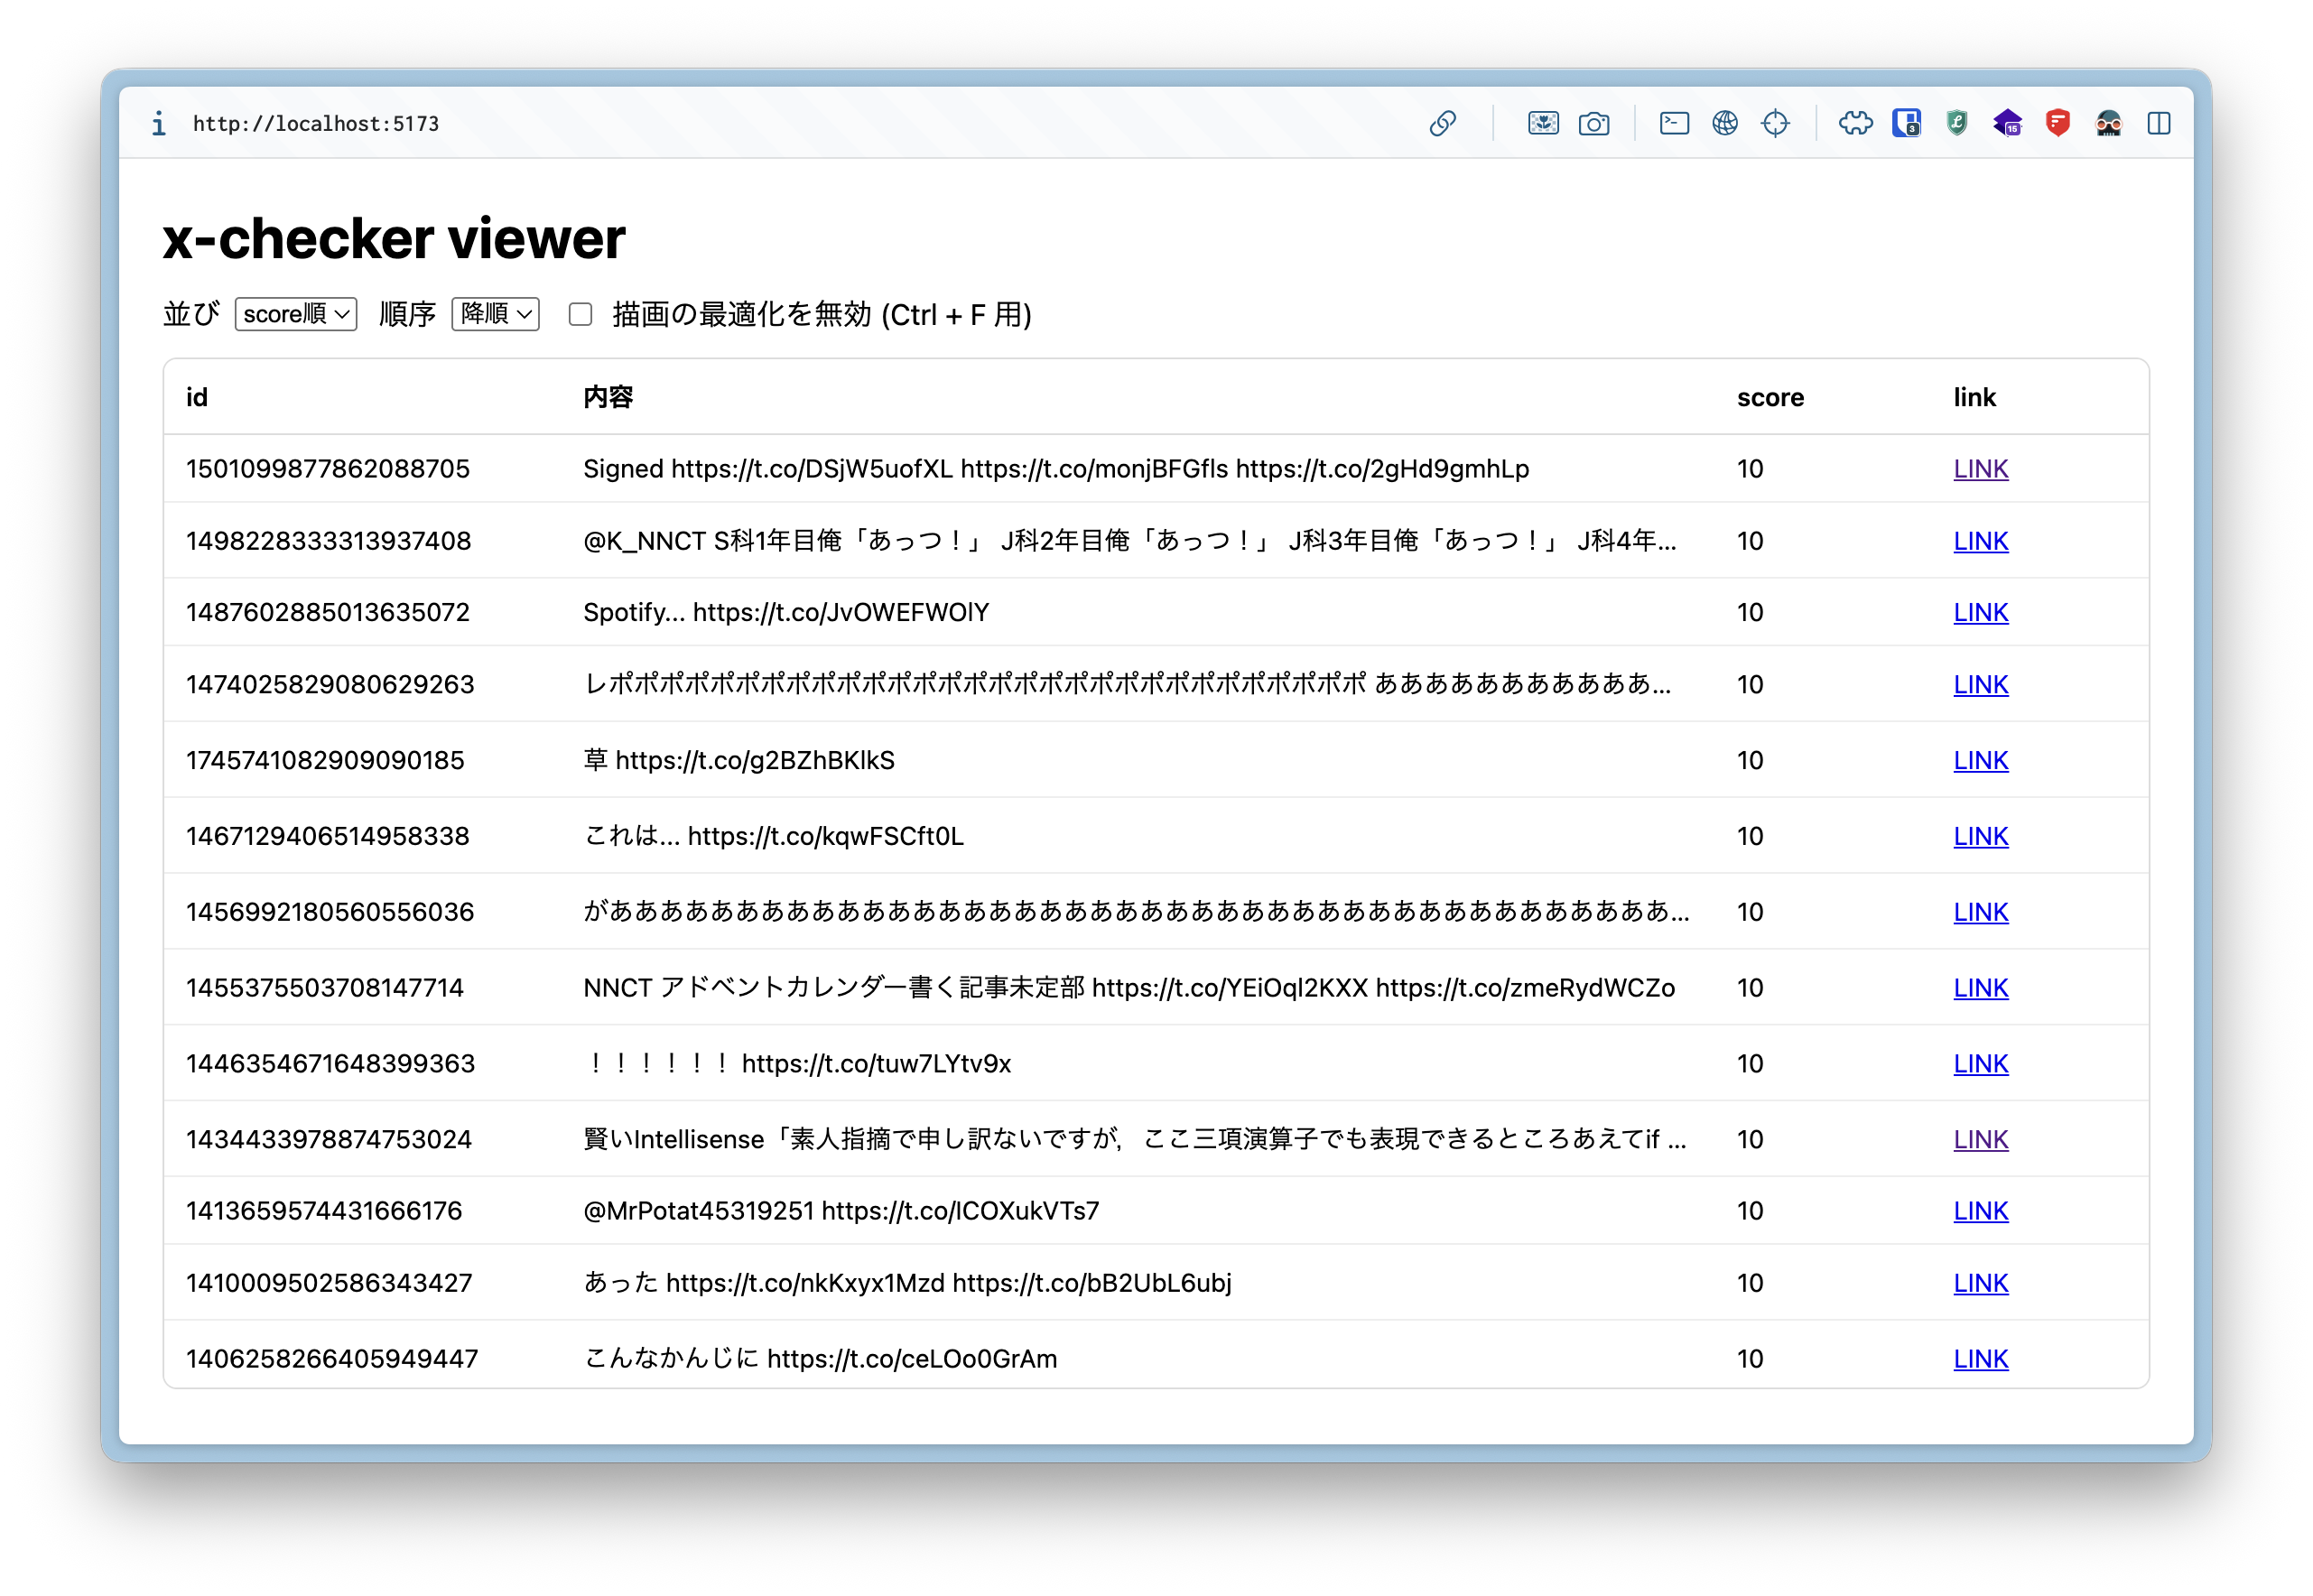Enable the 描画の最適化を無効 checkbox
The image size is (2313, 1596).
(580, 314)
